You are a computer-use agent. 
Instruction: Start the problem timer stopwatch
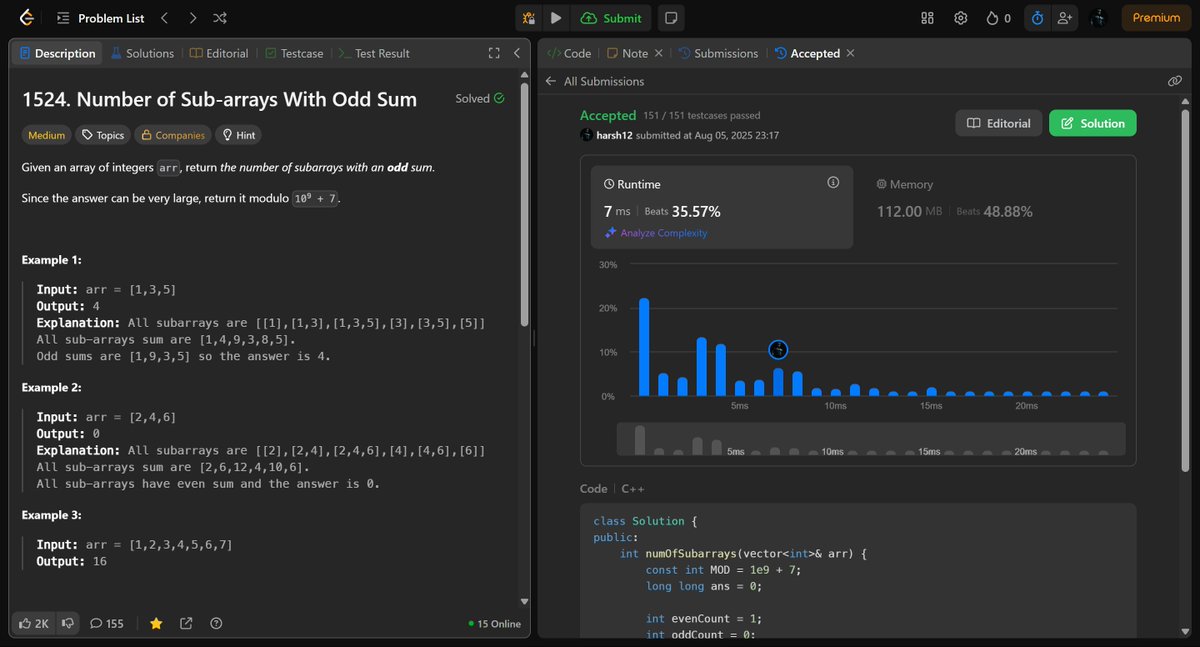pos(1037,17)
